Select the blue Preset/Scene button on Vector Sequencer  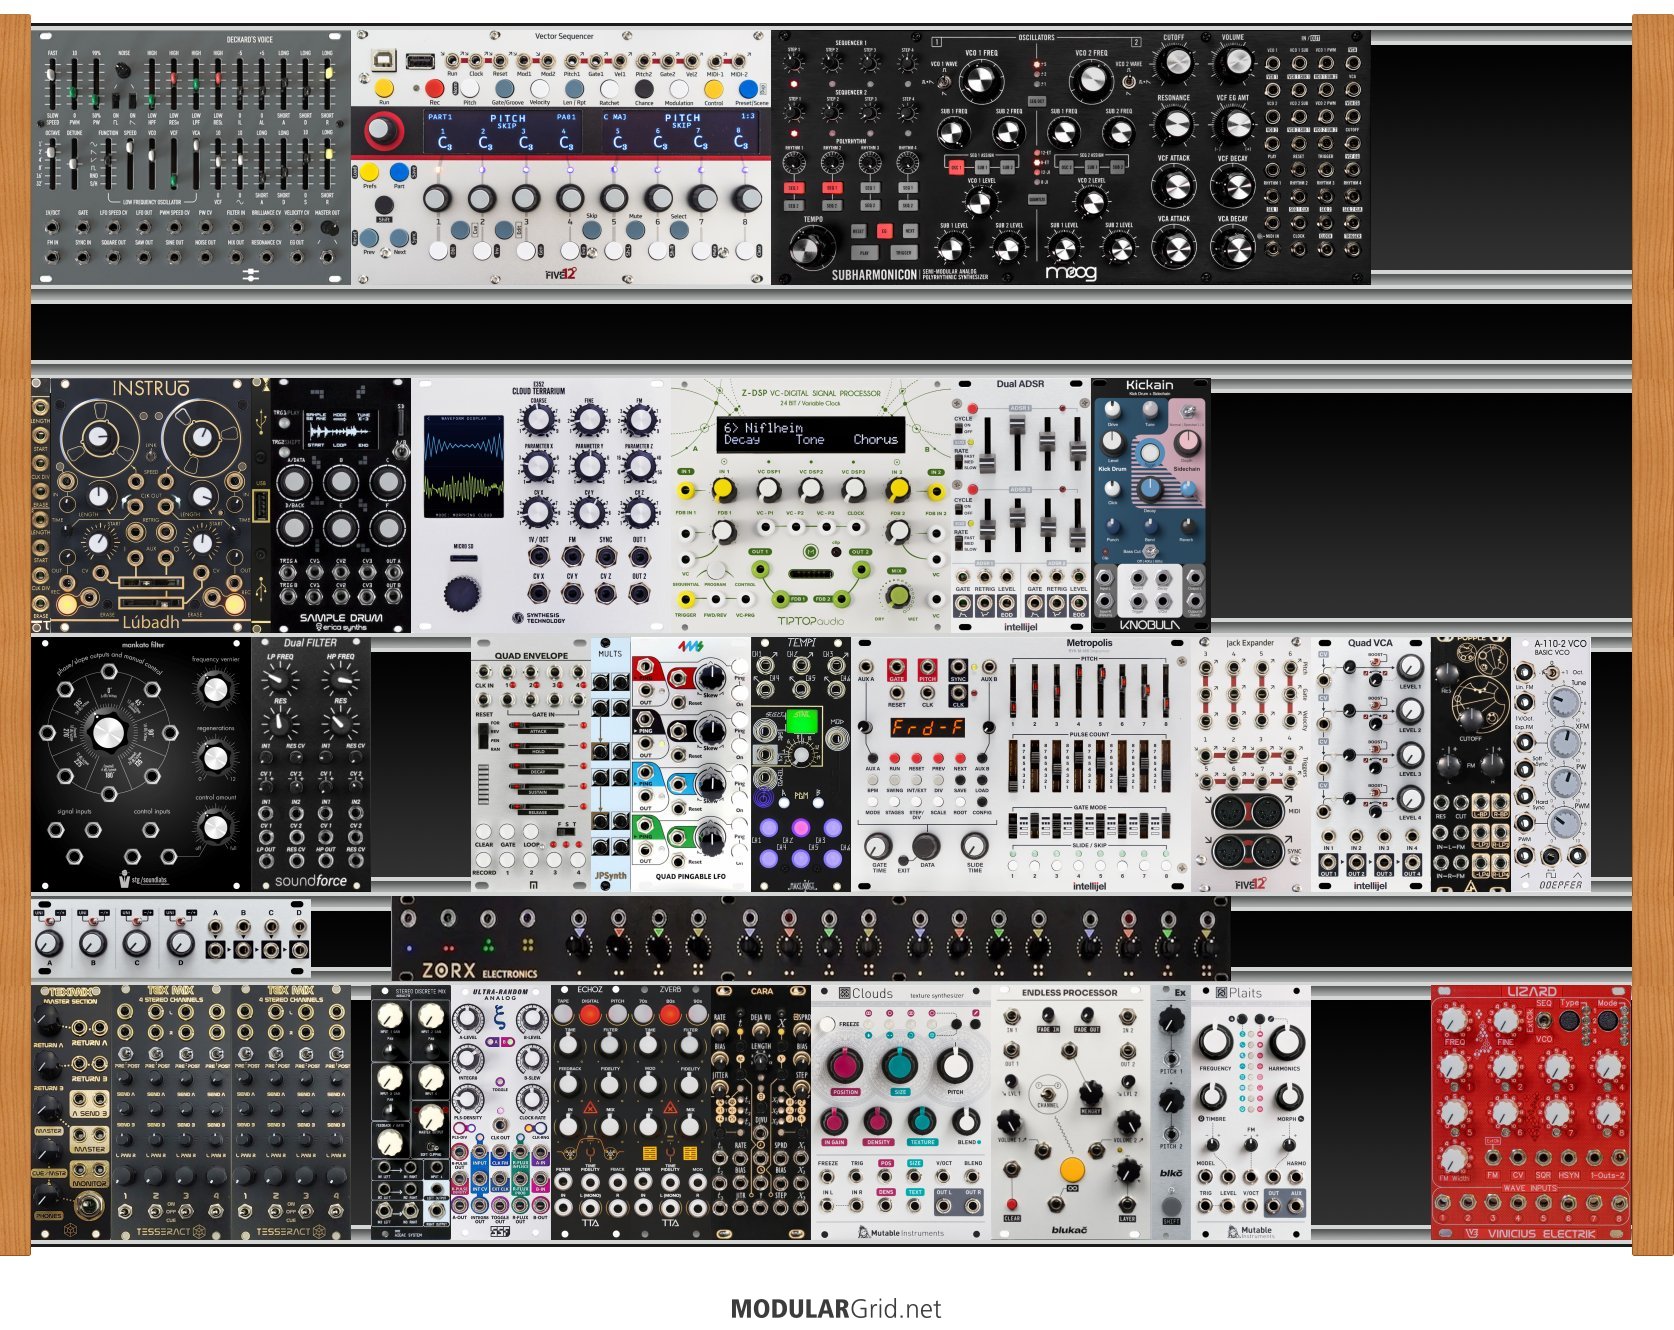pos(748,90)
